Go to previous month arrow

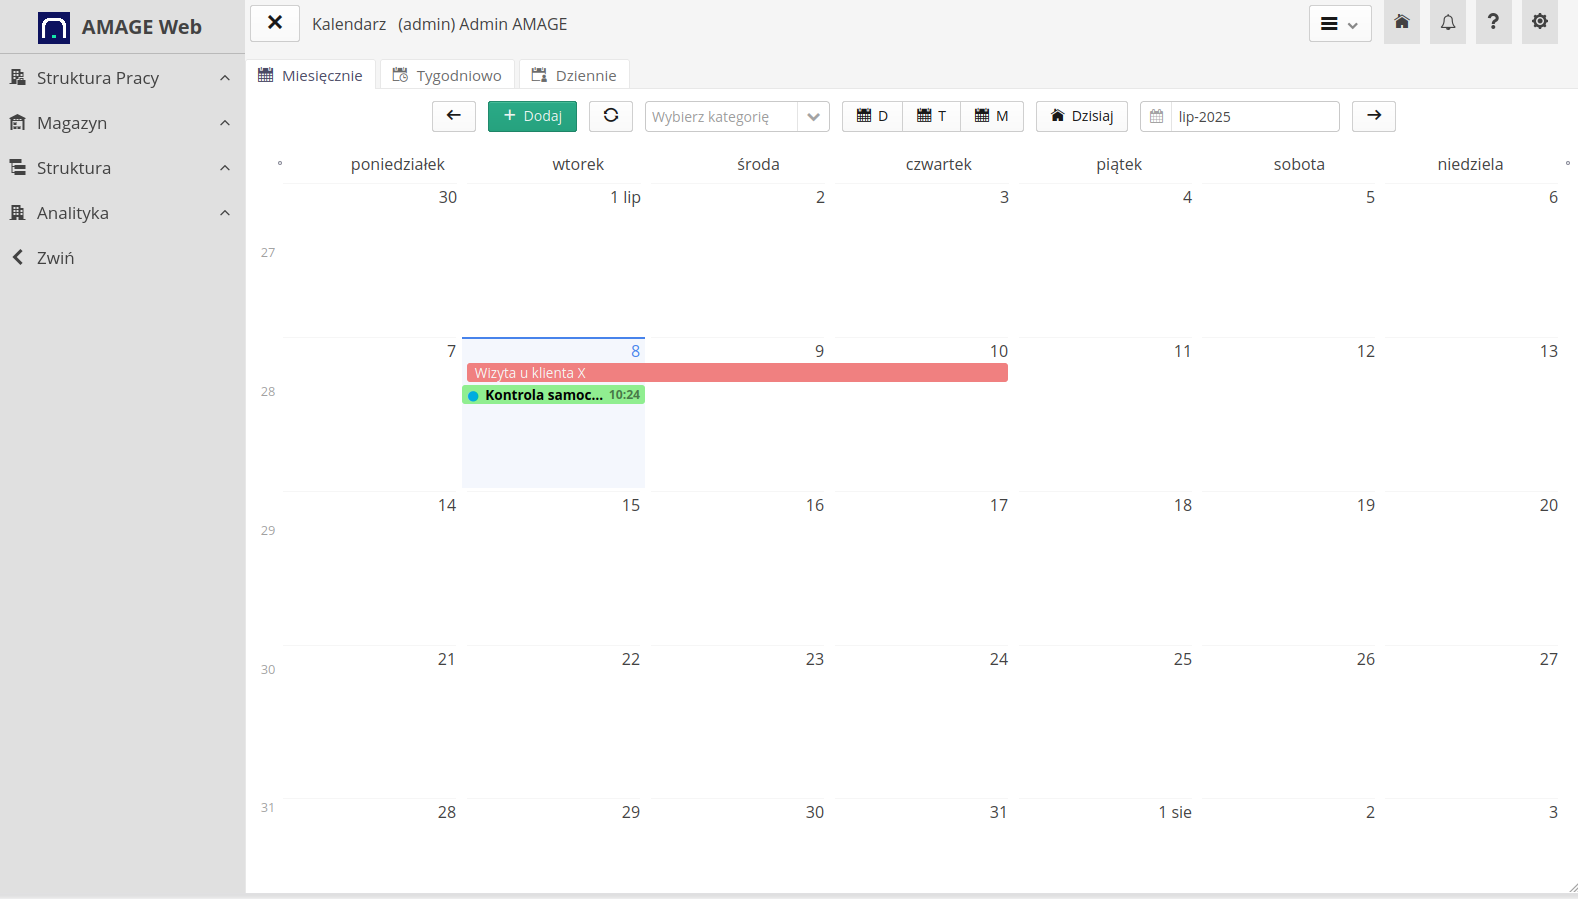click(454, 116)
